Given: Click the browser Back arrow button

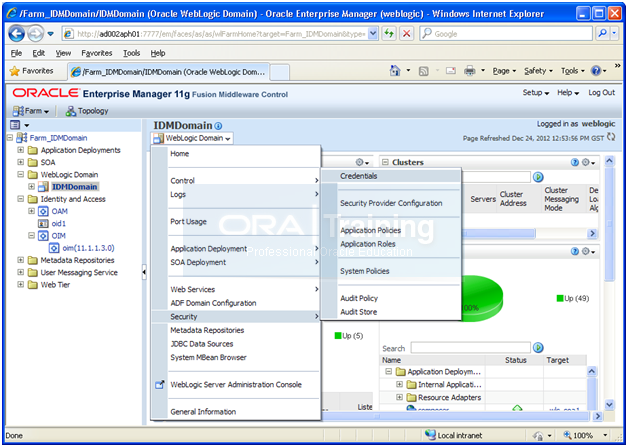Looking at the screenshot, I should [16, 34].
